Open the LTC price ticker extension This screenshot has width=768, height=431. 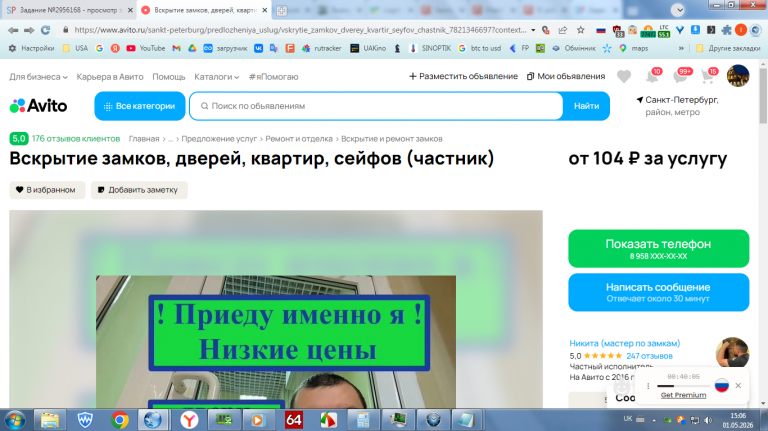[664, 30]
